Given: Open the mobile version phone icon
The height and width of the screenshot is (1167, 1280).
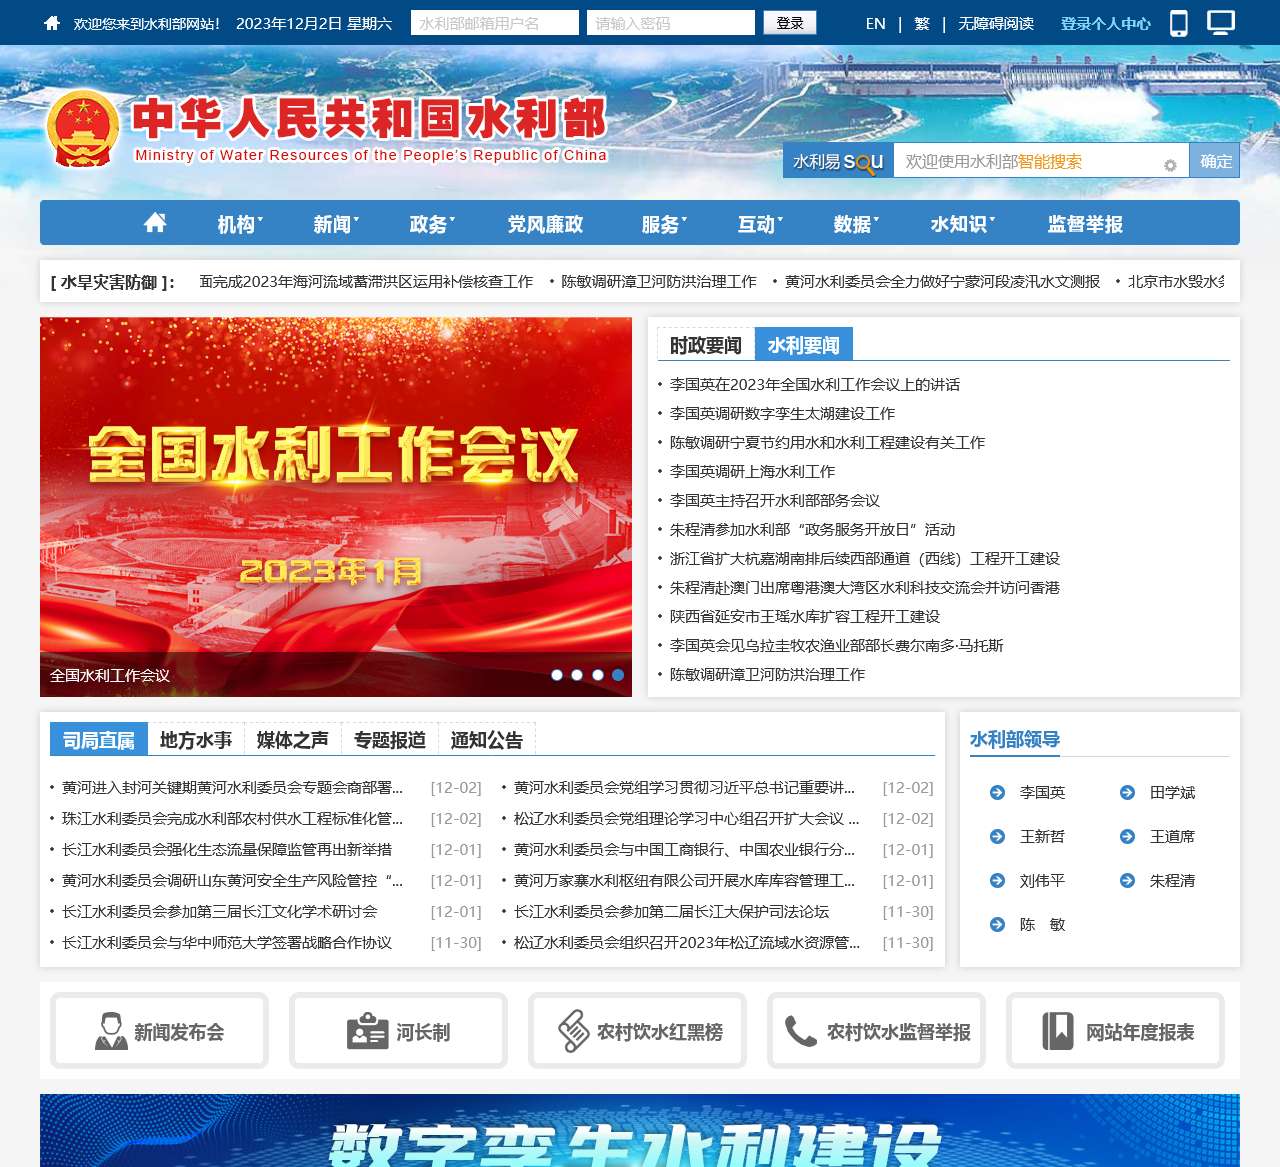Looking at the screenshot, I should 1179,23.
